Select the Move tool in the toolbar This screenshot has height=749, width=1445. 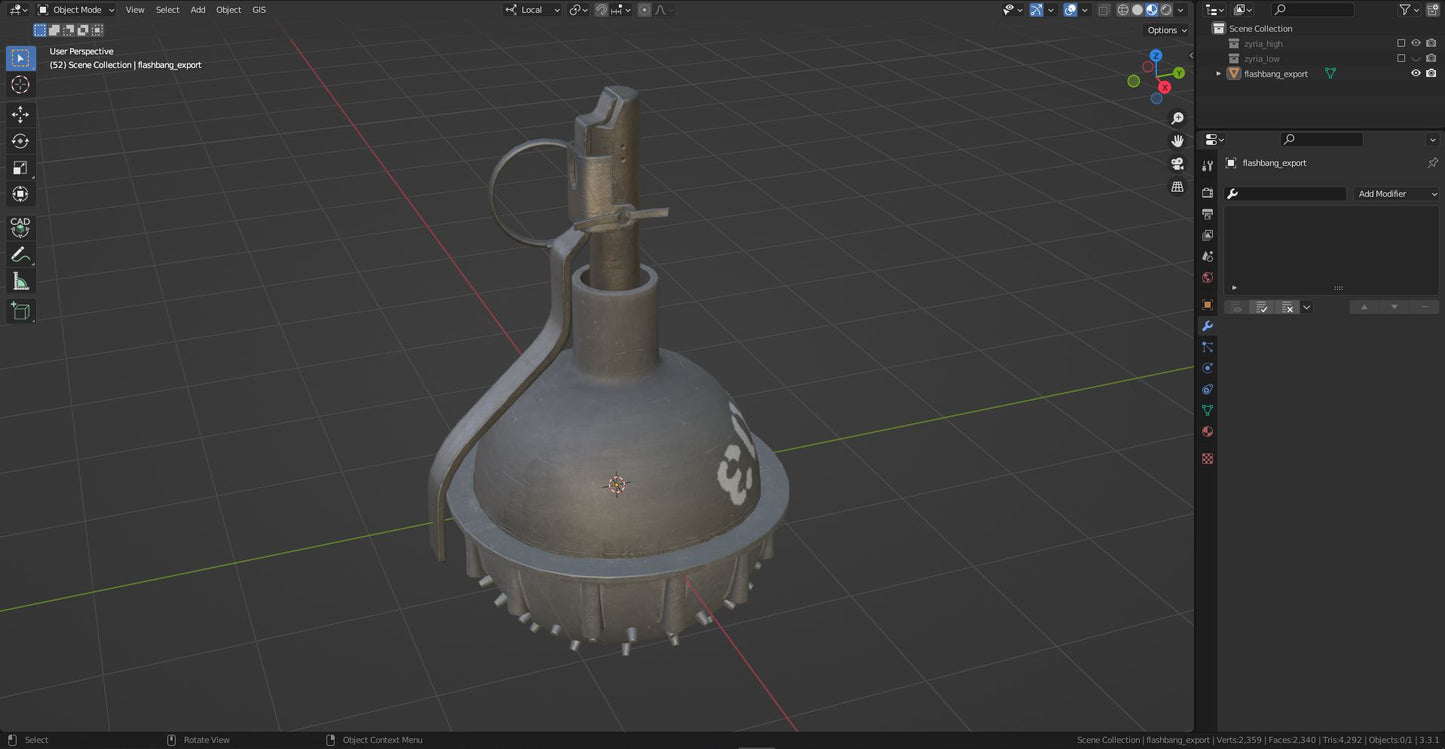pos(20,114)
